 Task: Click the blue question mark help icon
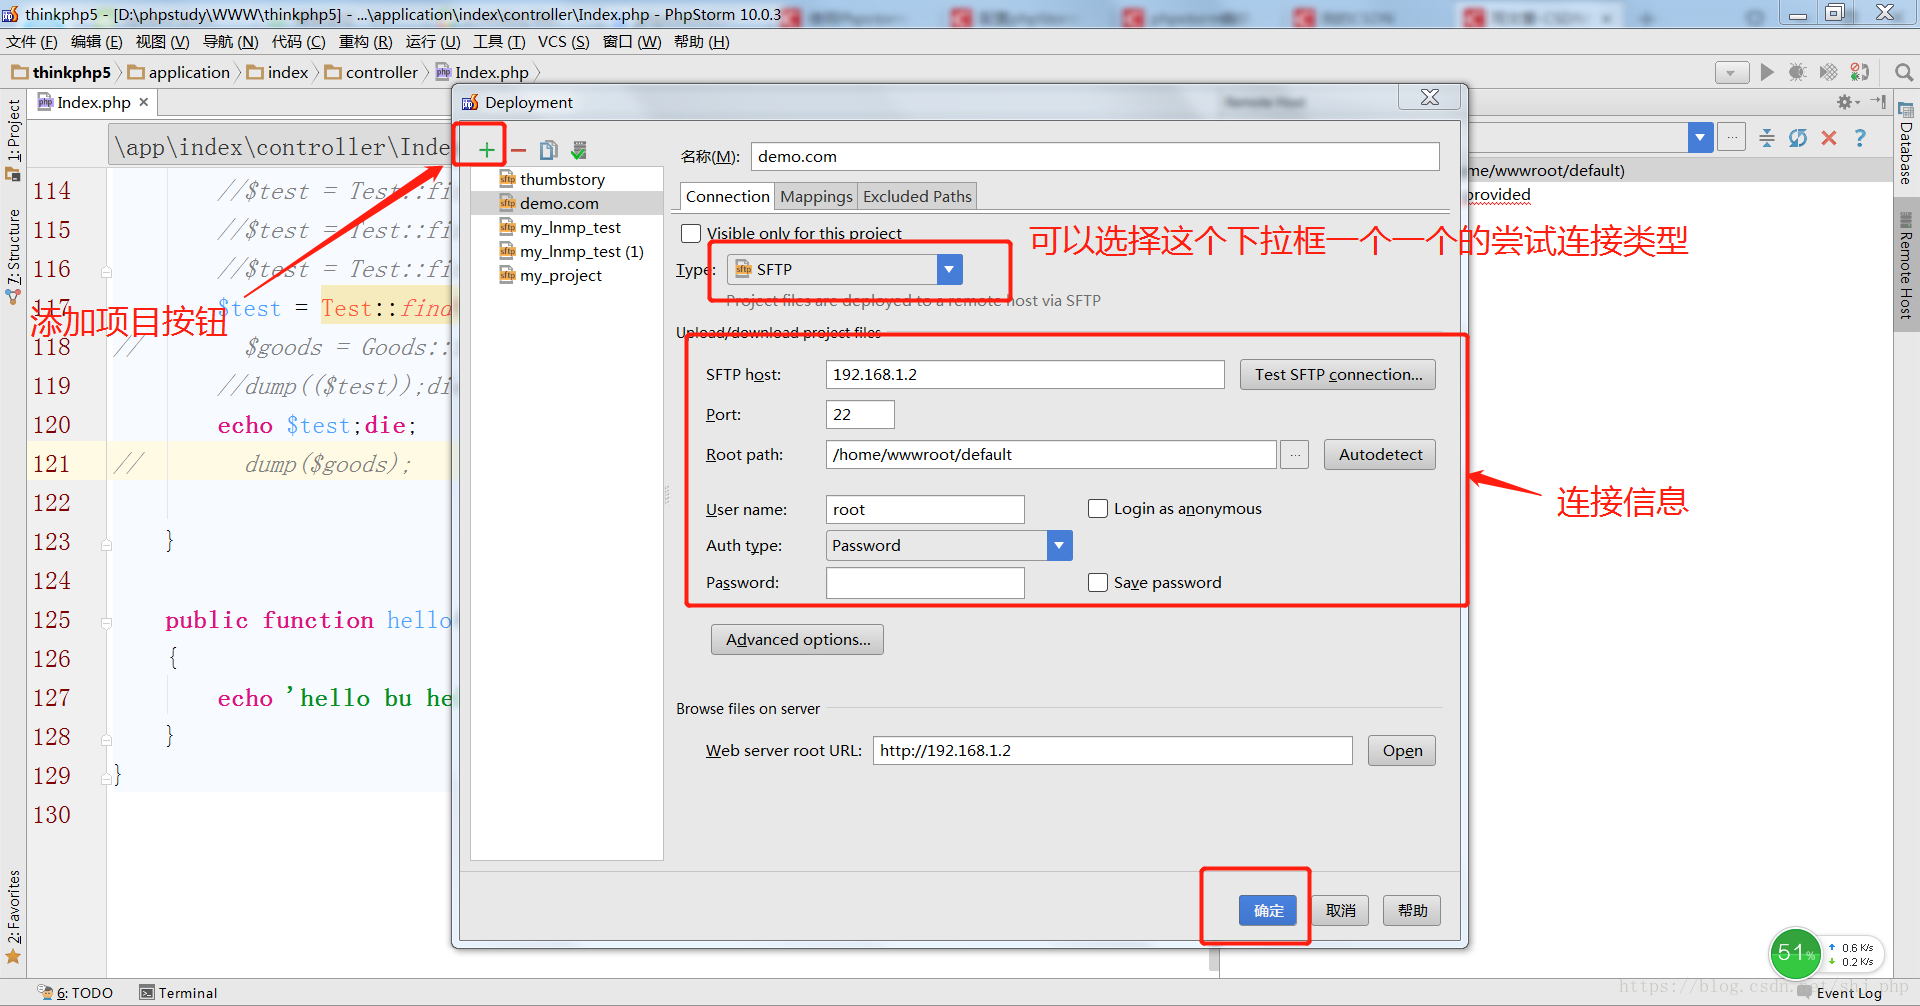[x=1860, y=138]
